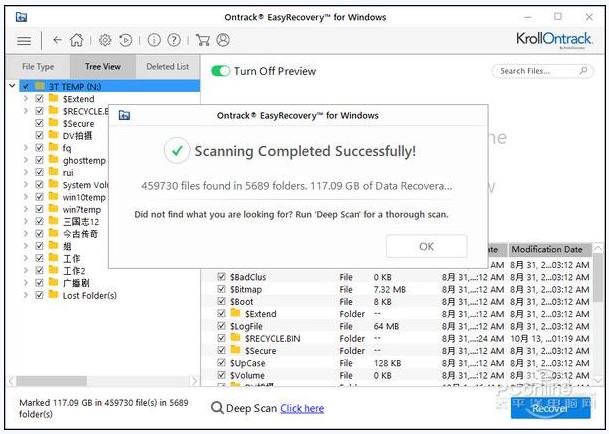Expand the win10temp tree folder
The height and width of the screenshot is (434, 609).
pyautogui.click(x=26, y=197)
